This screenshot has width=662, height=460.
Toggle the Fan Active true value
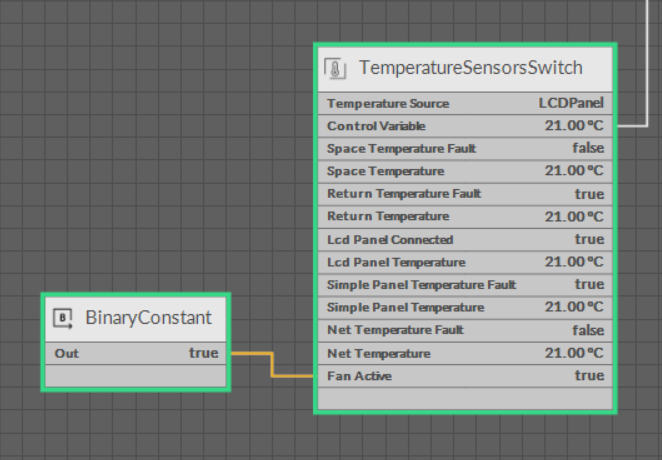pos(589,376)
